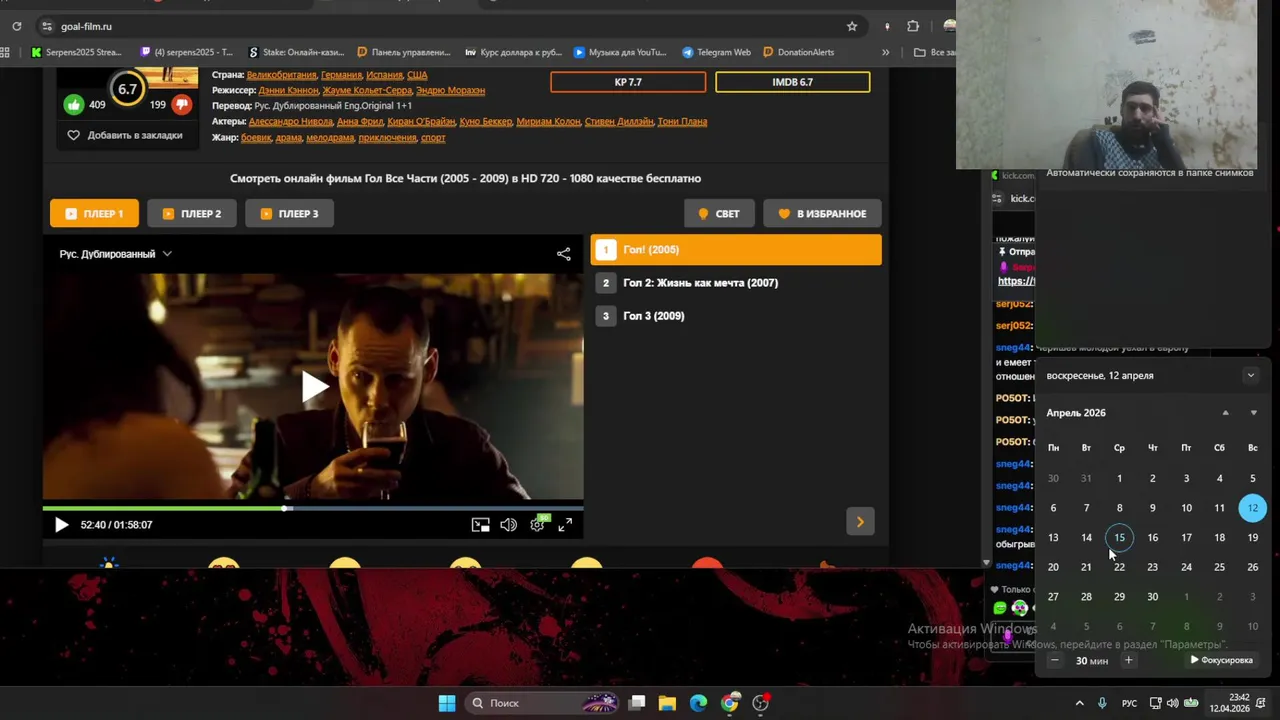Click the small play button in controls

61,524
